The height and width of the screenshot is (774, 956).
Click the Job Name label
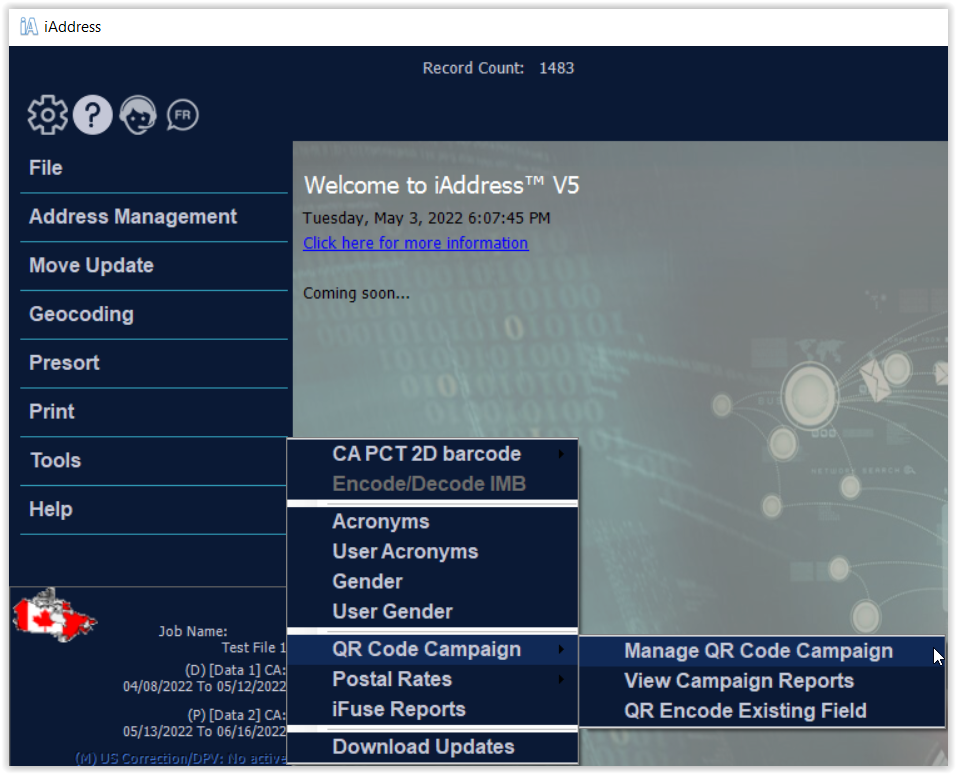click(193, 631)
